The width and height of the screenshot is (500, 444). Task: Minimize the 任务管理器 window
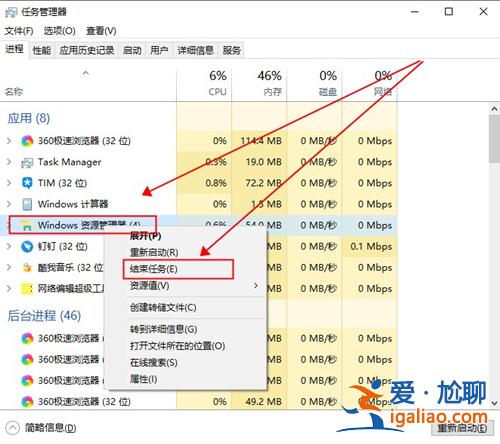pyautogui.click(x=415, y=12)
